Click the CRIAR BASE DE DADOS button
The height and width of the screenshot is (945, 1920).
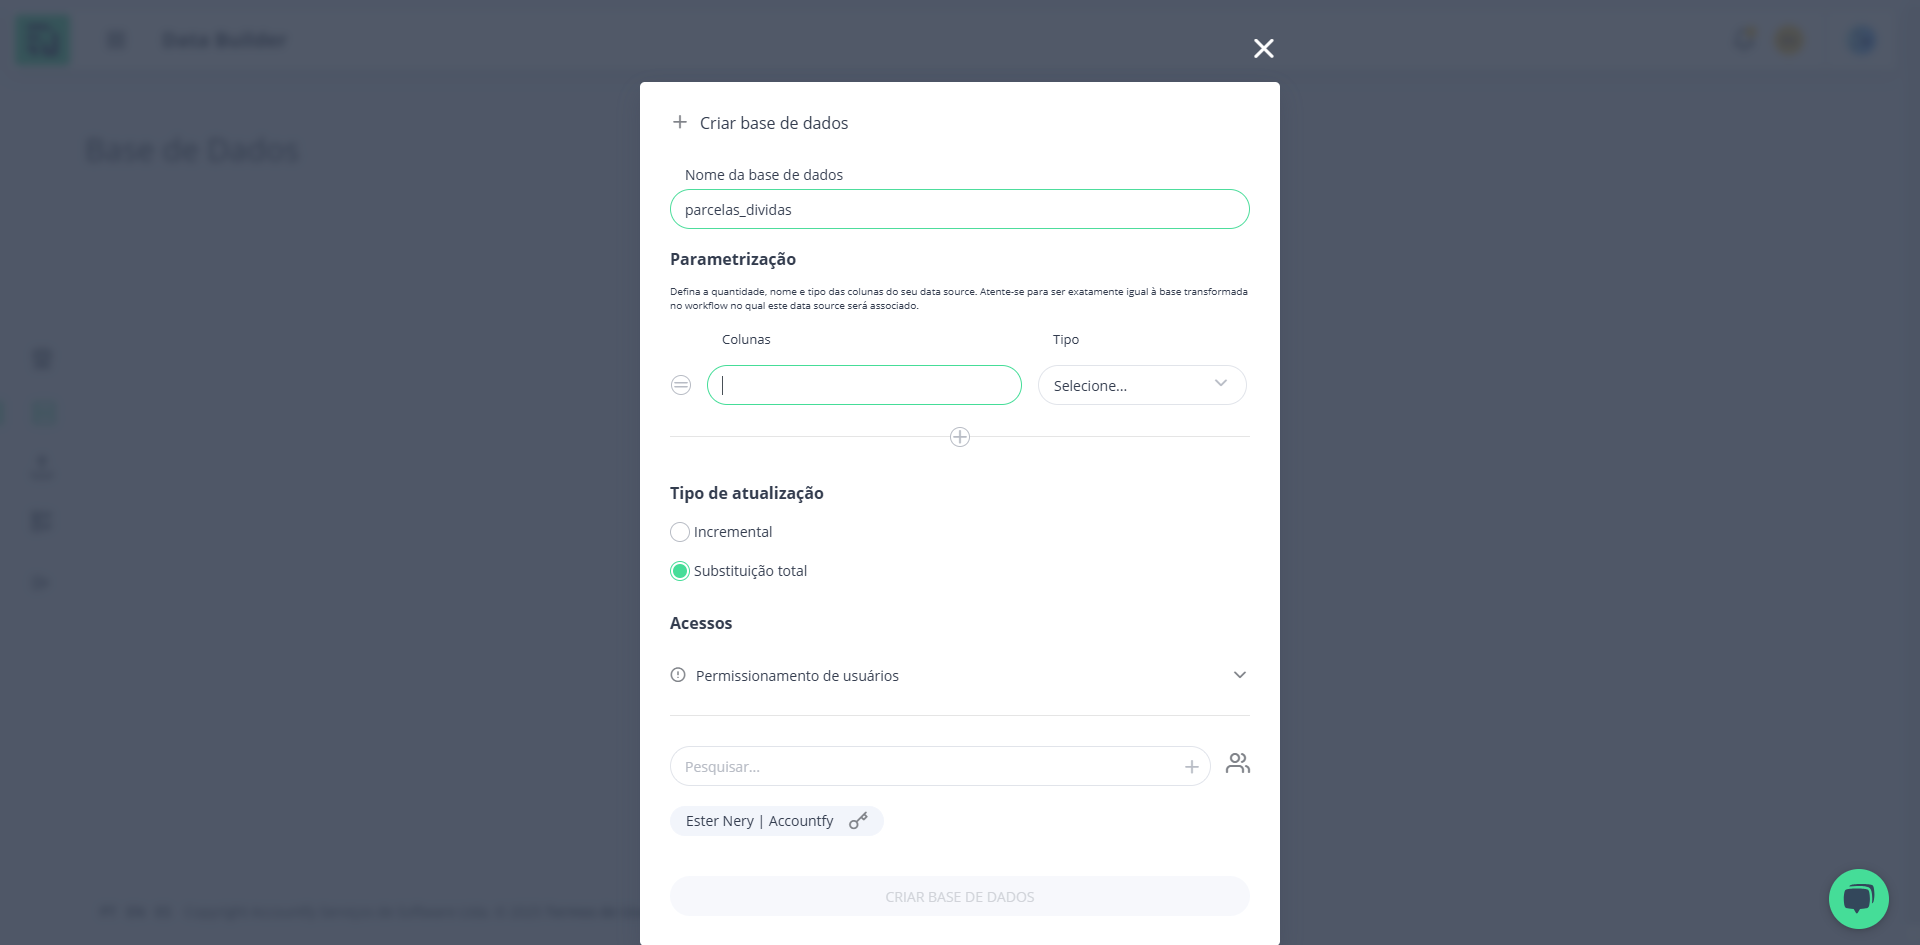960,896
